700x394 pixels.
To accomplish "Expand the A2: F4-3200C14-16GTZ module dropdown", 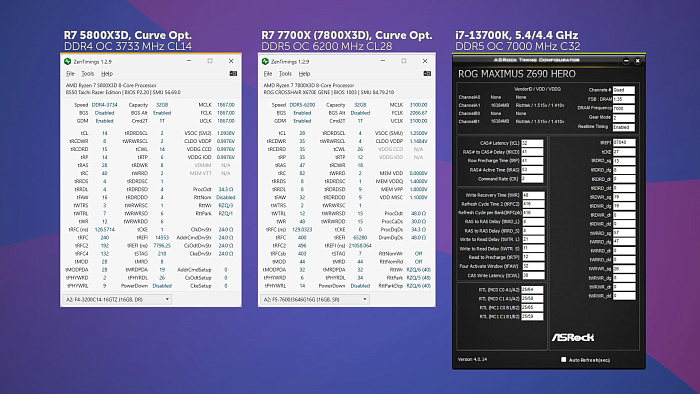I will point(117,299).
